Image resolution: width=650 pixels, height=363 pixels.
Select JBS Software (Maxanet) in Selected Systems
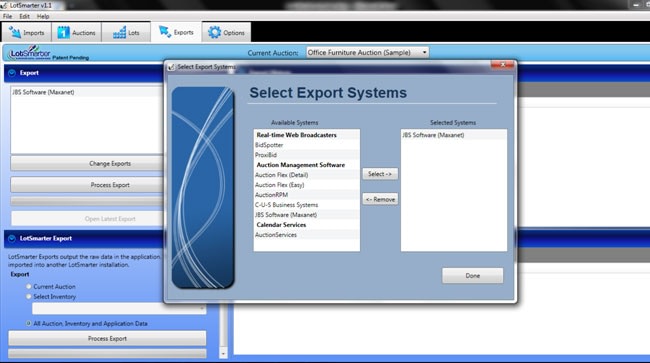454,135
